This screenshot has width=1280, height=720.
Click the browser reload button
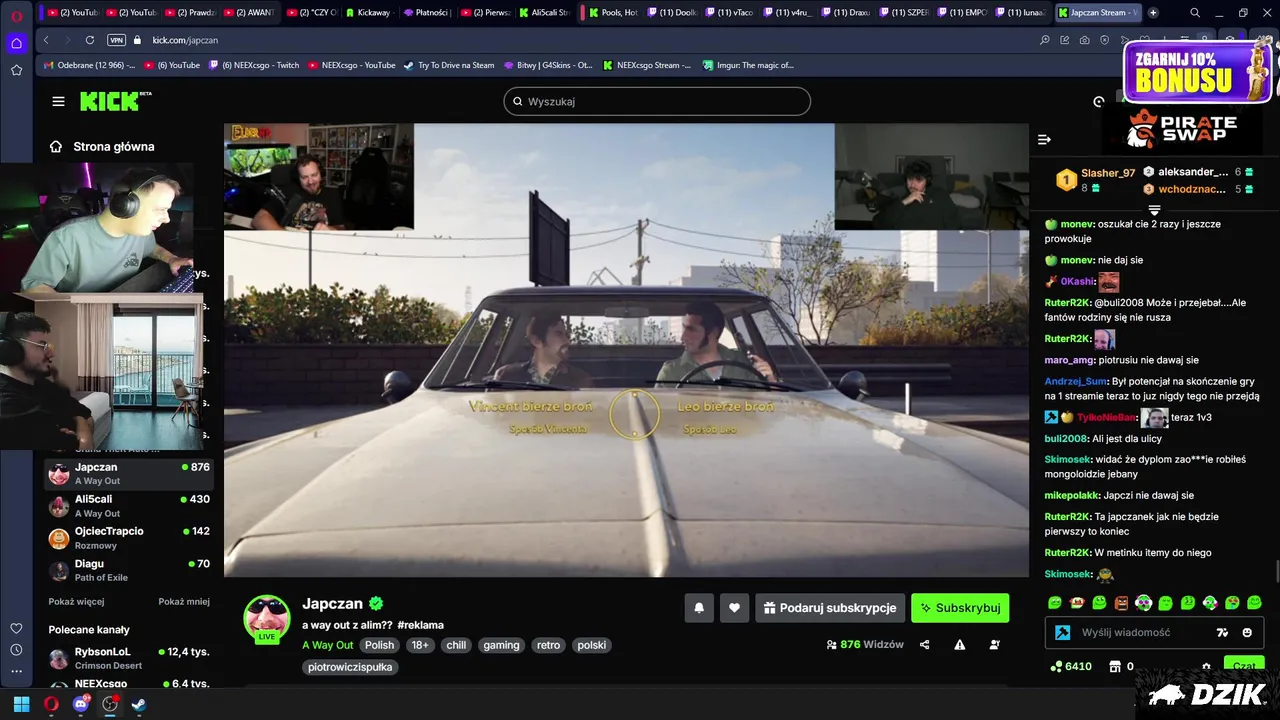pyautogui.click(x=90, y=40)
